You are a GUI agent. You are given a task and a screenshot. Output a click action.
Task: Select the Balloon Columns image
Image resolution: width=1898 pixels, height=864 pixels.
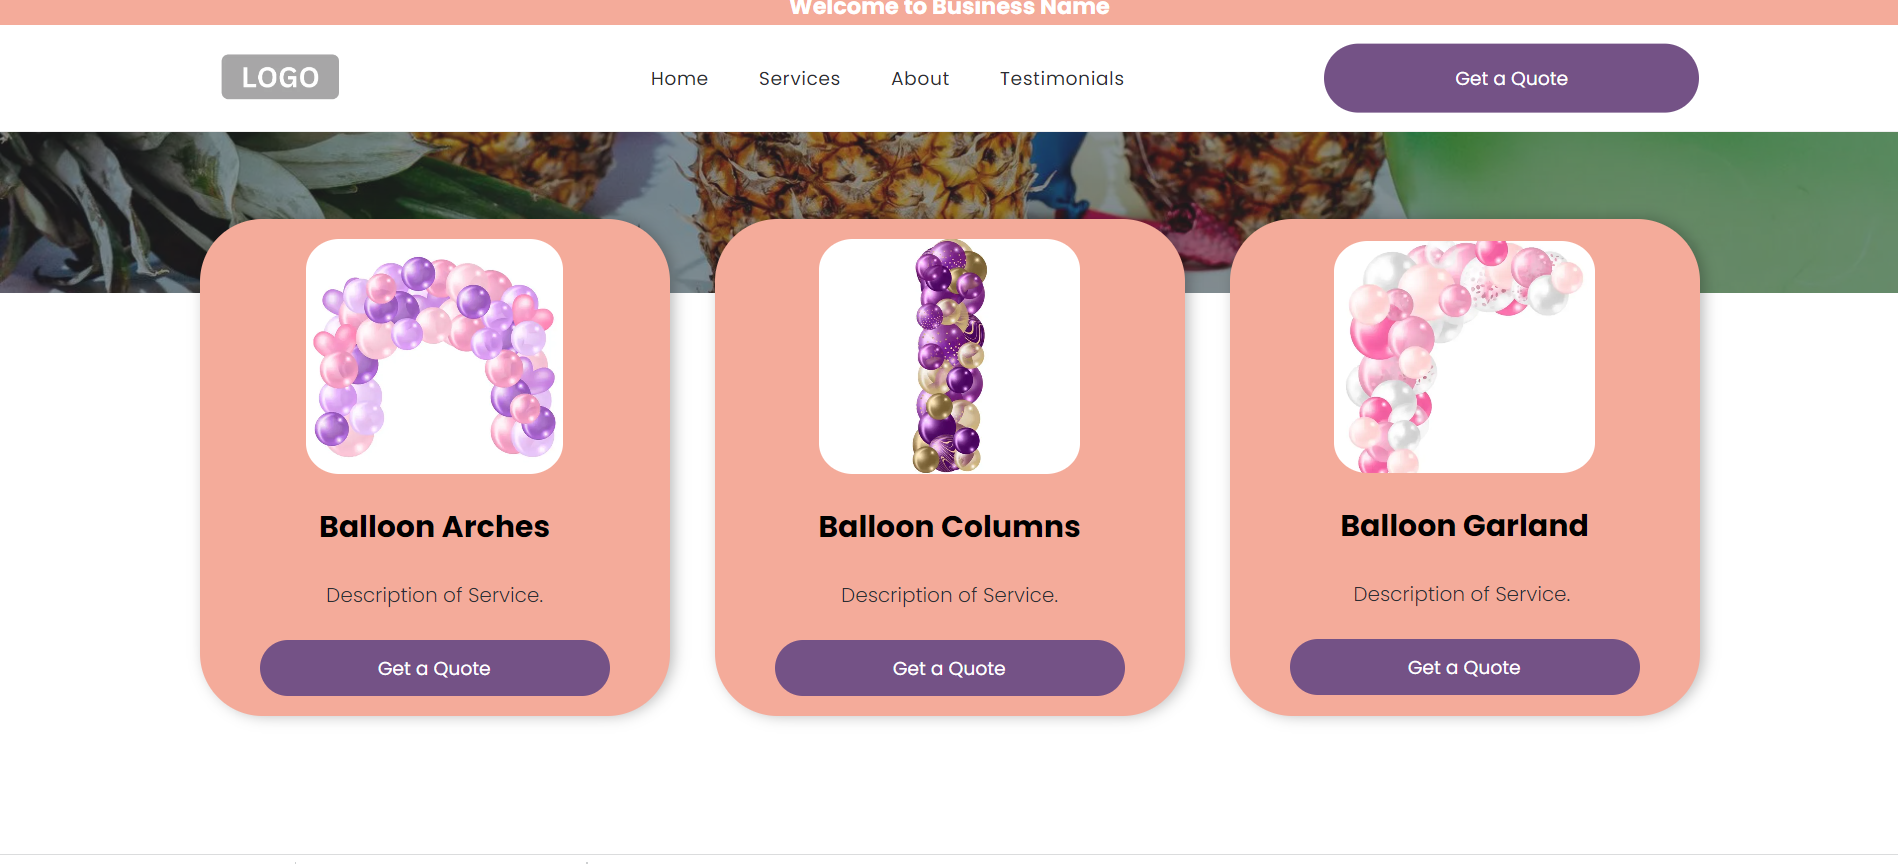[x=949, y=356]
